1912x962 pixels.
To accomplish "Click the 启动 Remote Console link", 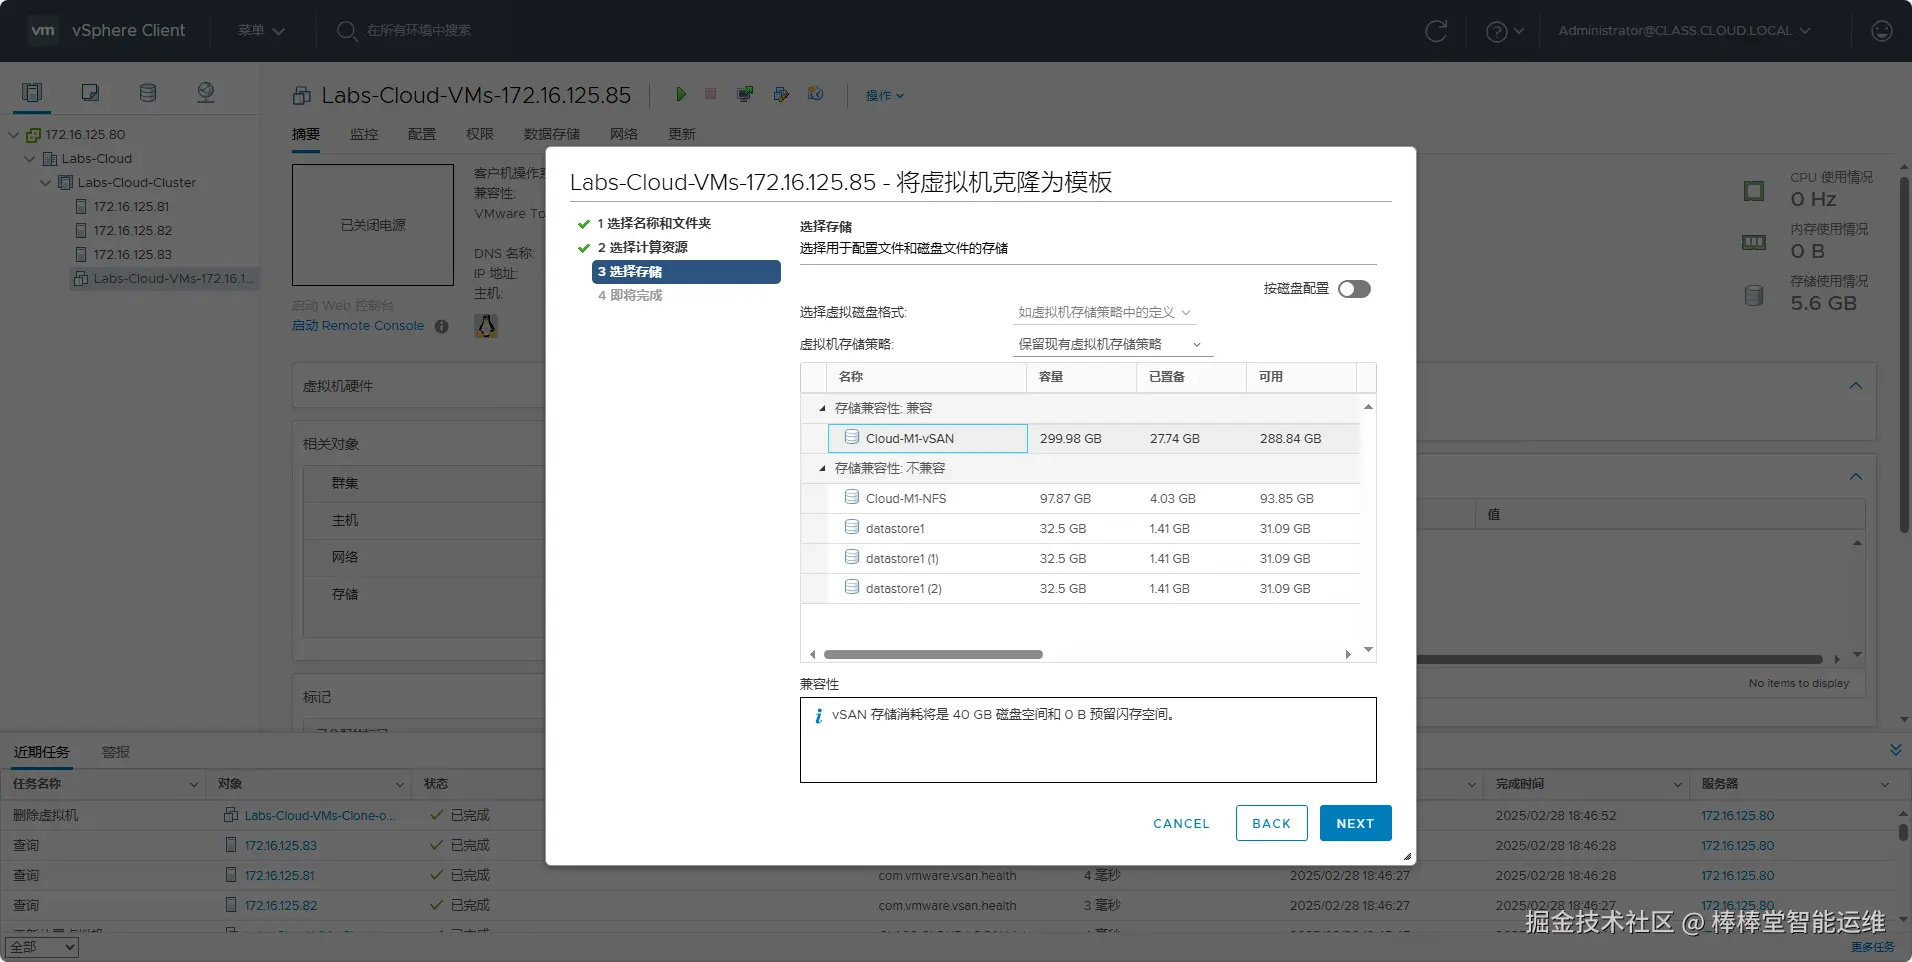I will pyautogui.click(x=358, y=326).
